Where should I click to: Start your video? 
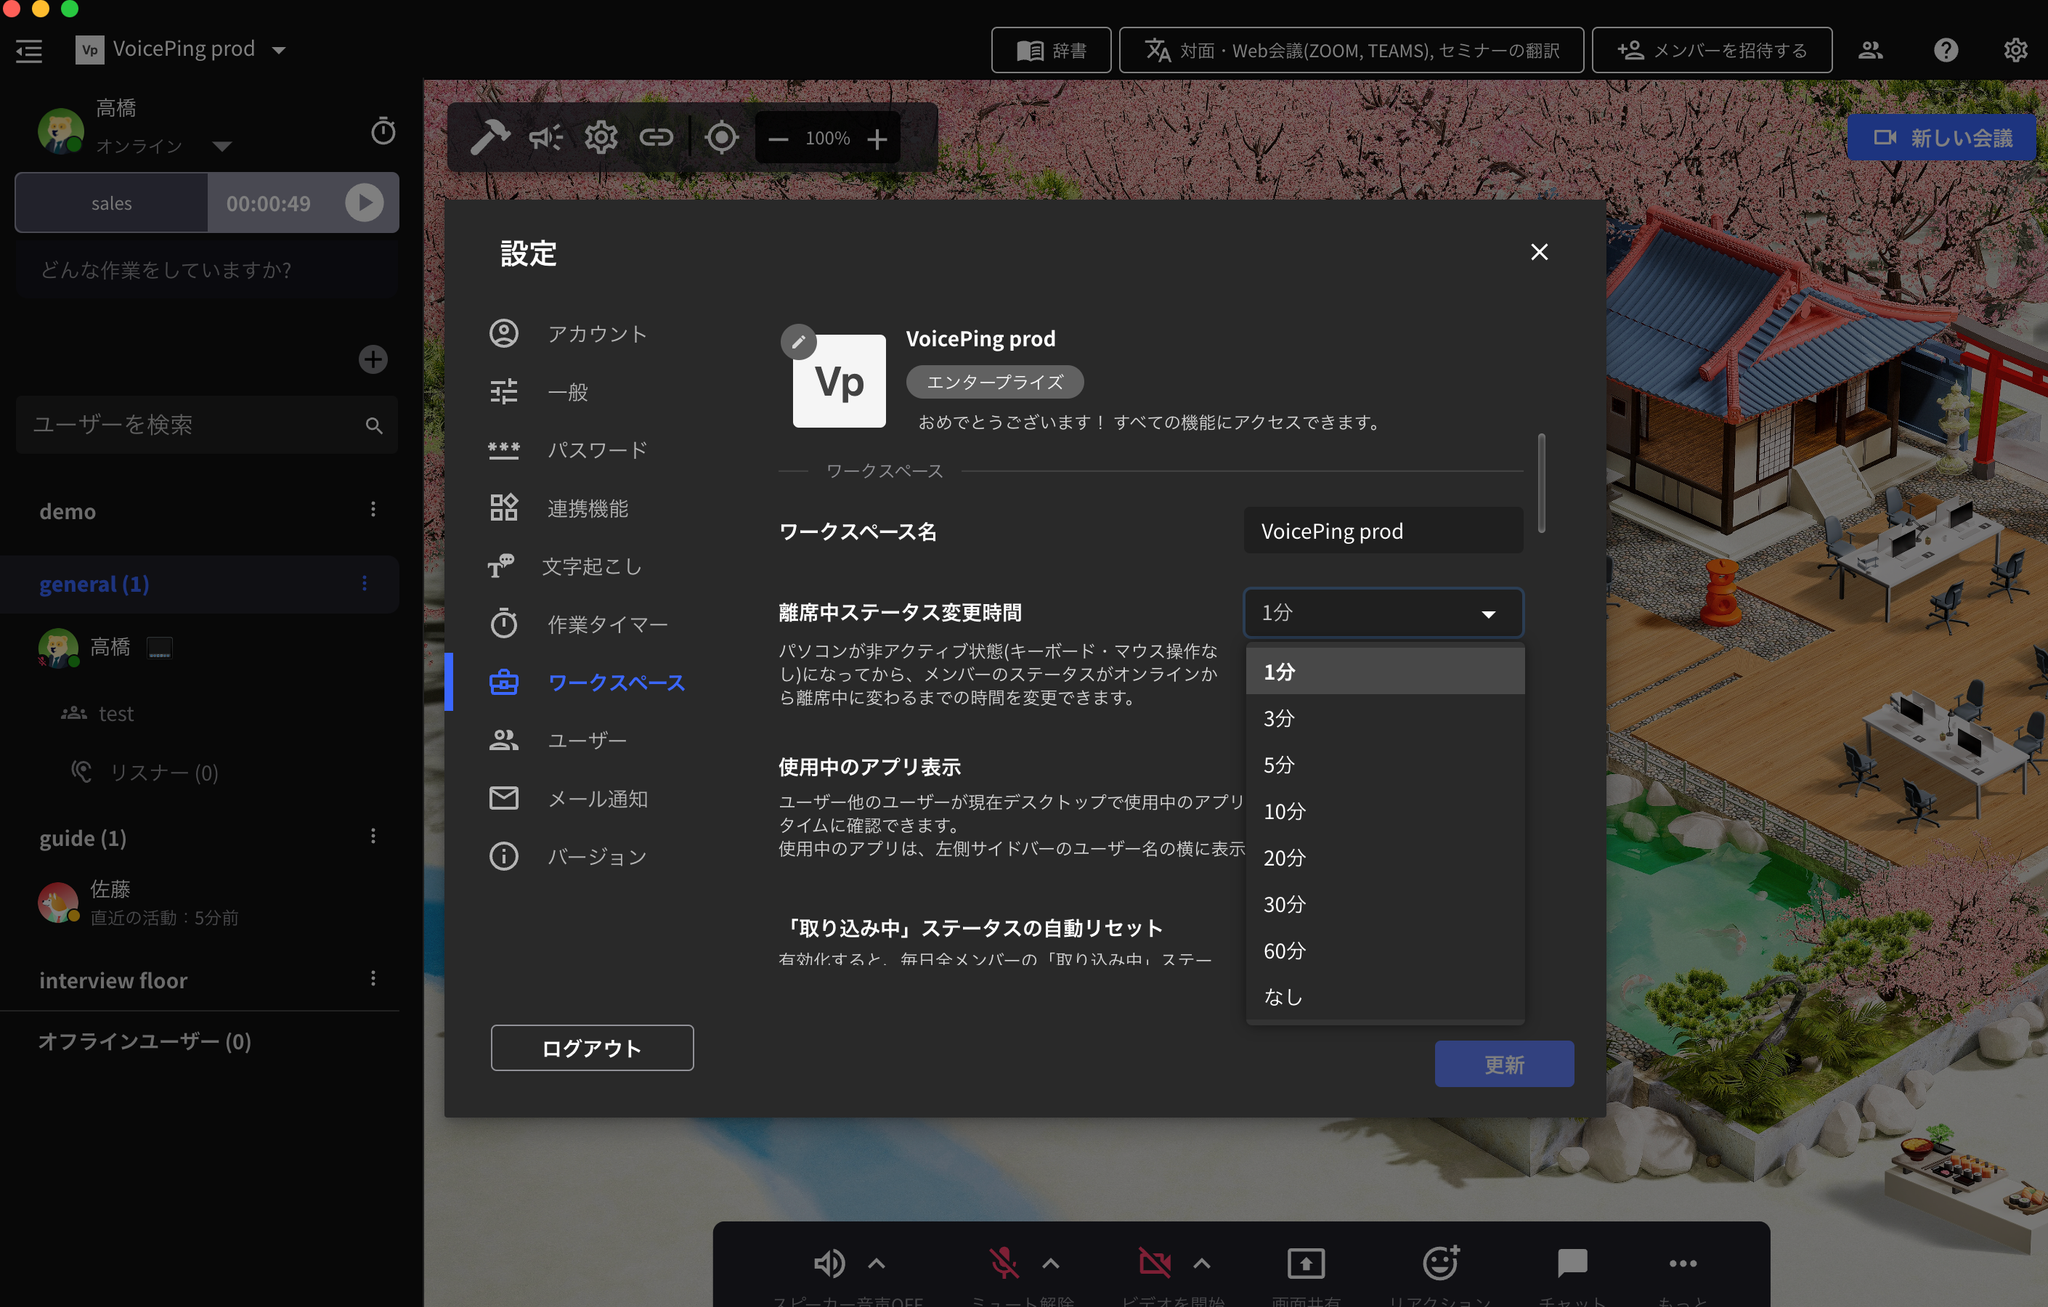coord(1155,1263)
